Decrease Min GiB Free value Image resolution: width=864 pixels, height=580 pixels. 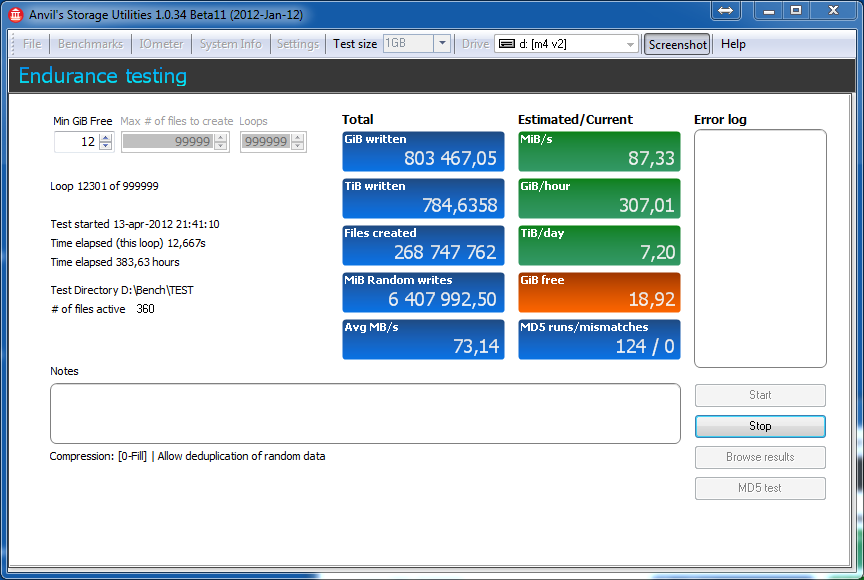click(106, 146)
